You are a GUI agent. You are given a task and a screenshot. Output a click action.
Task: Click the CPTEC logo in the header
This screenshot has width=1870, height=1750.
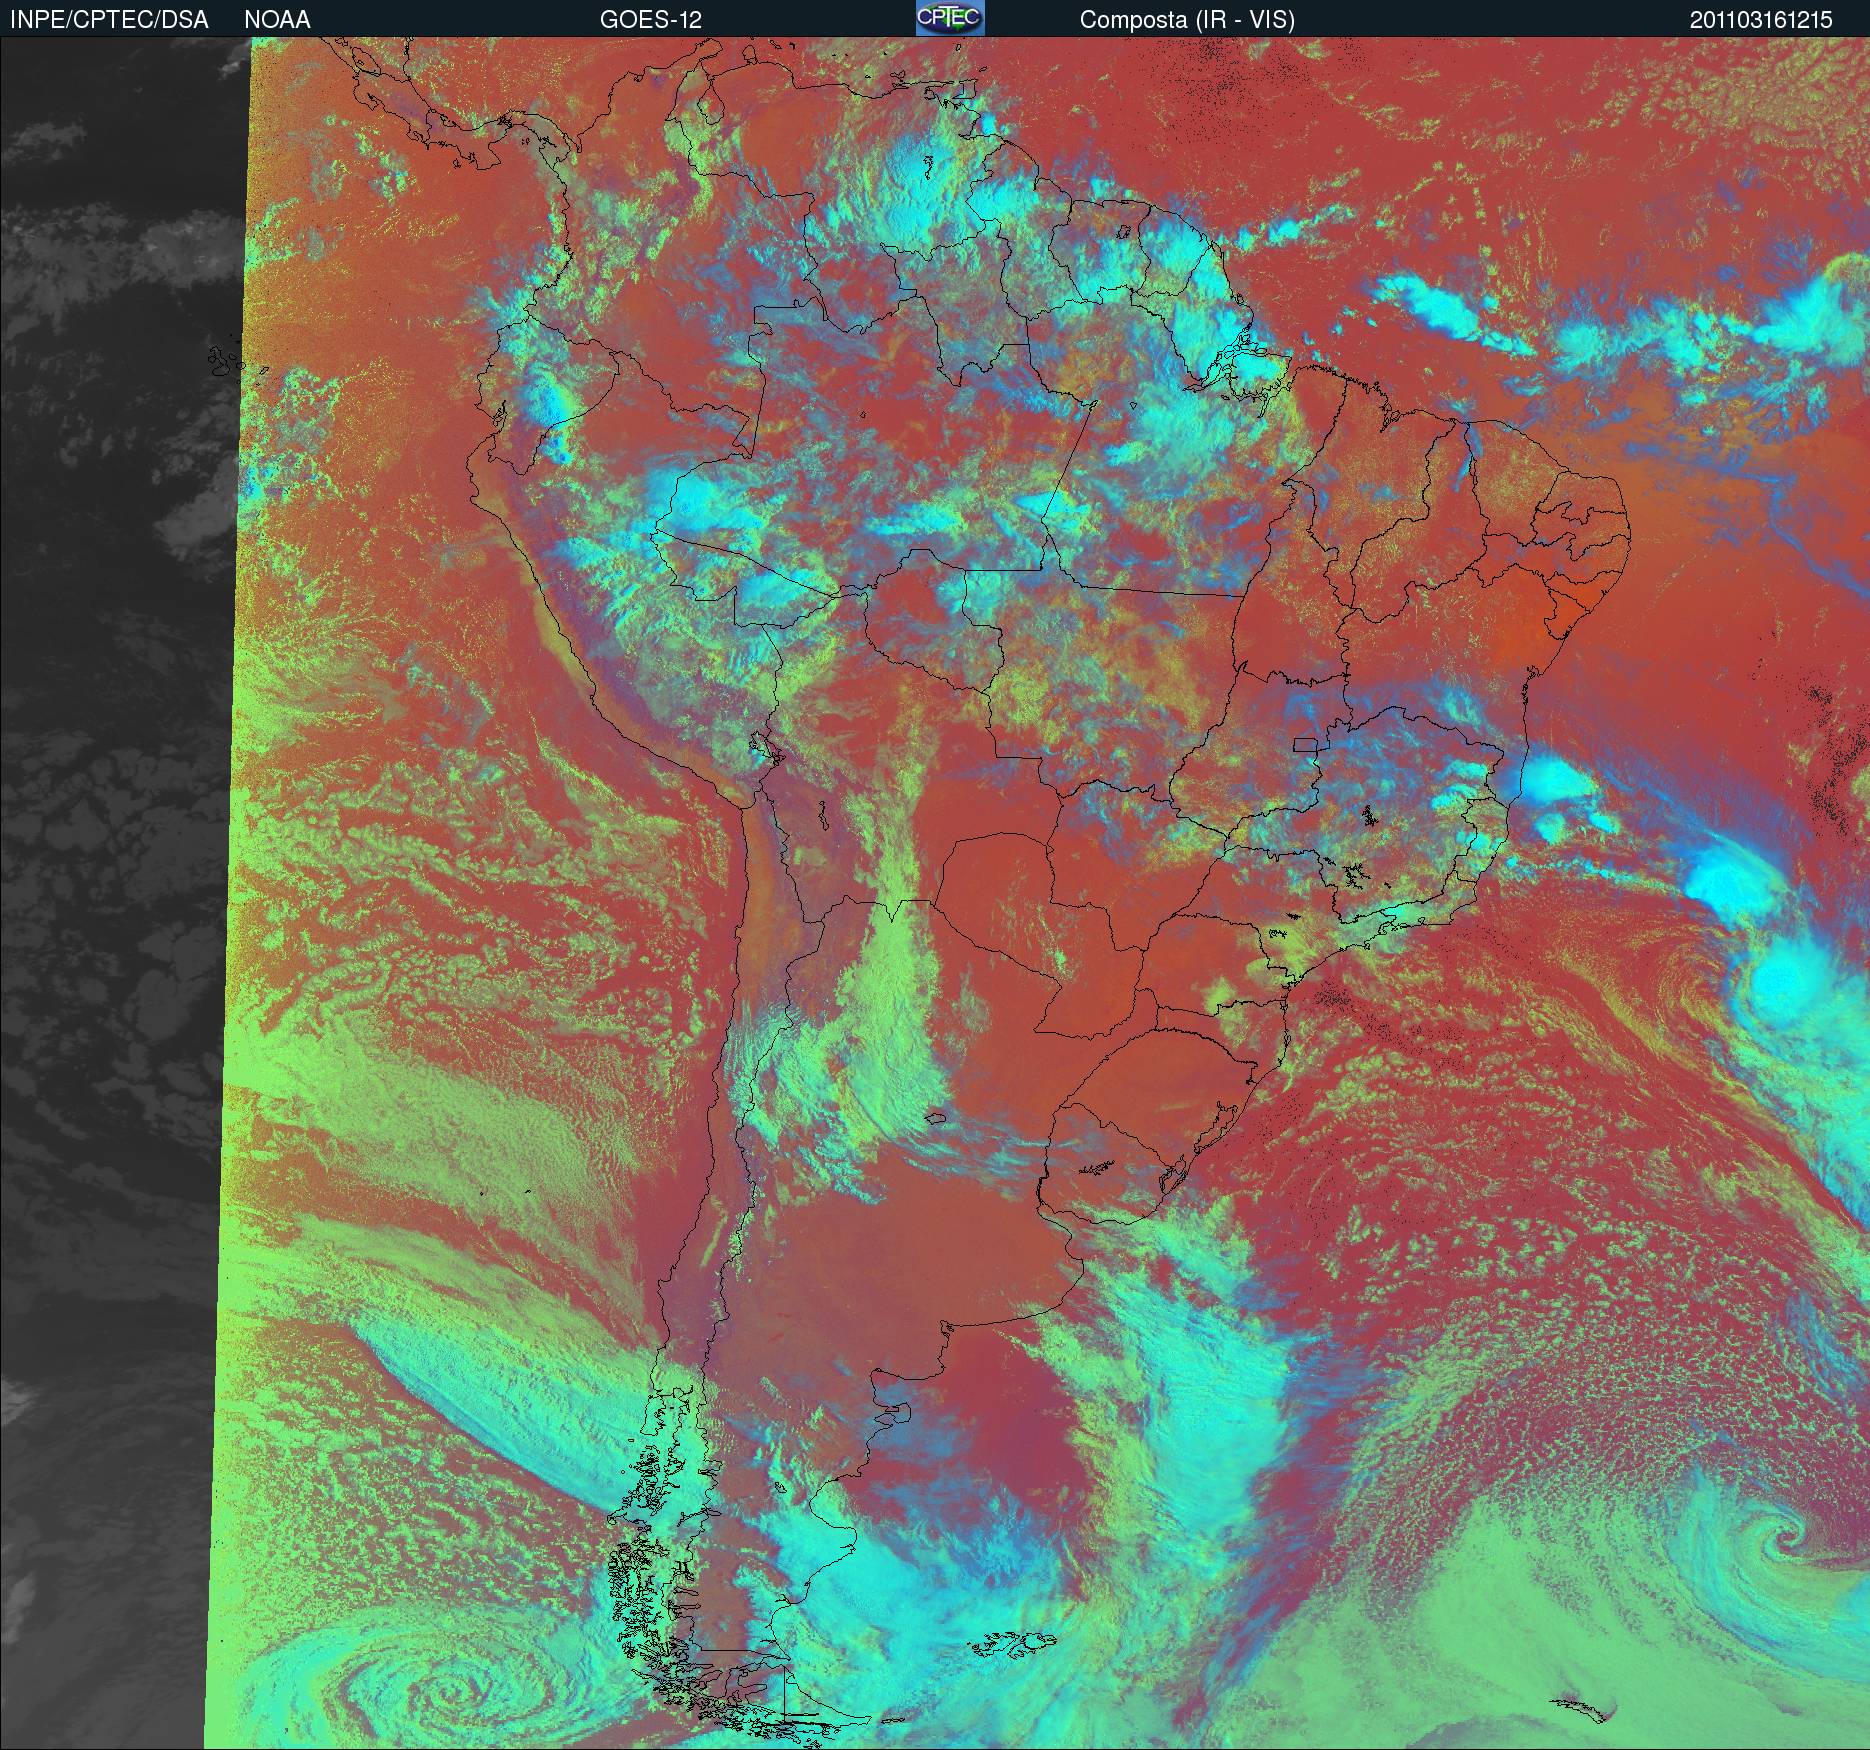pos(950,18)
